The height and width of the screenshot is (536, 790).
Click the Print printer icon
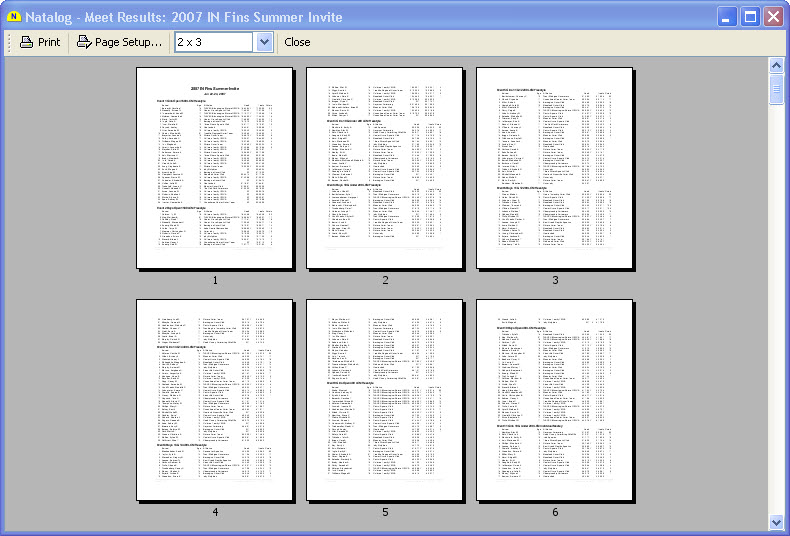(x=26, y=42)
